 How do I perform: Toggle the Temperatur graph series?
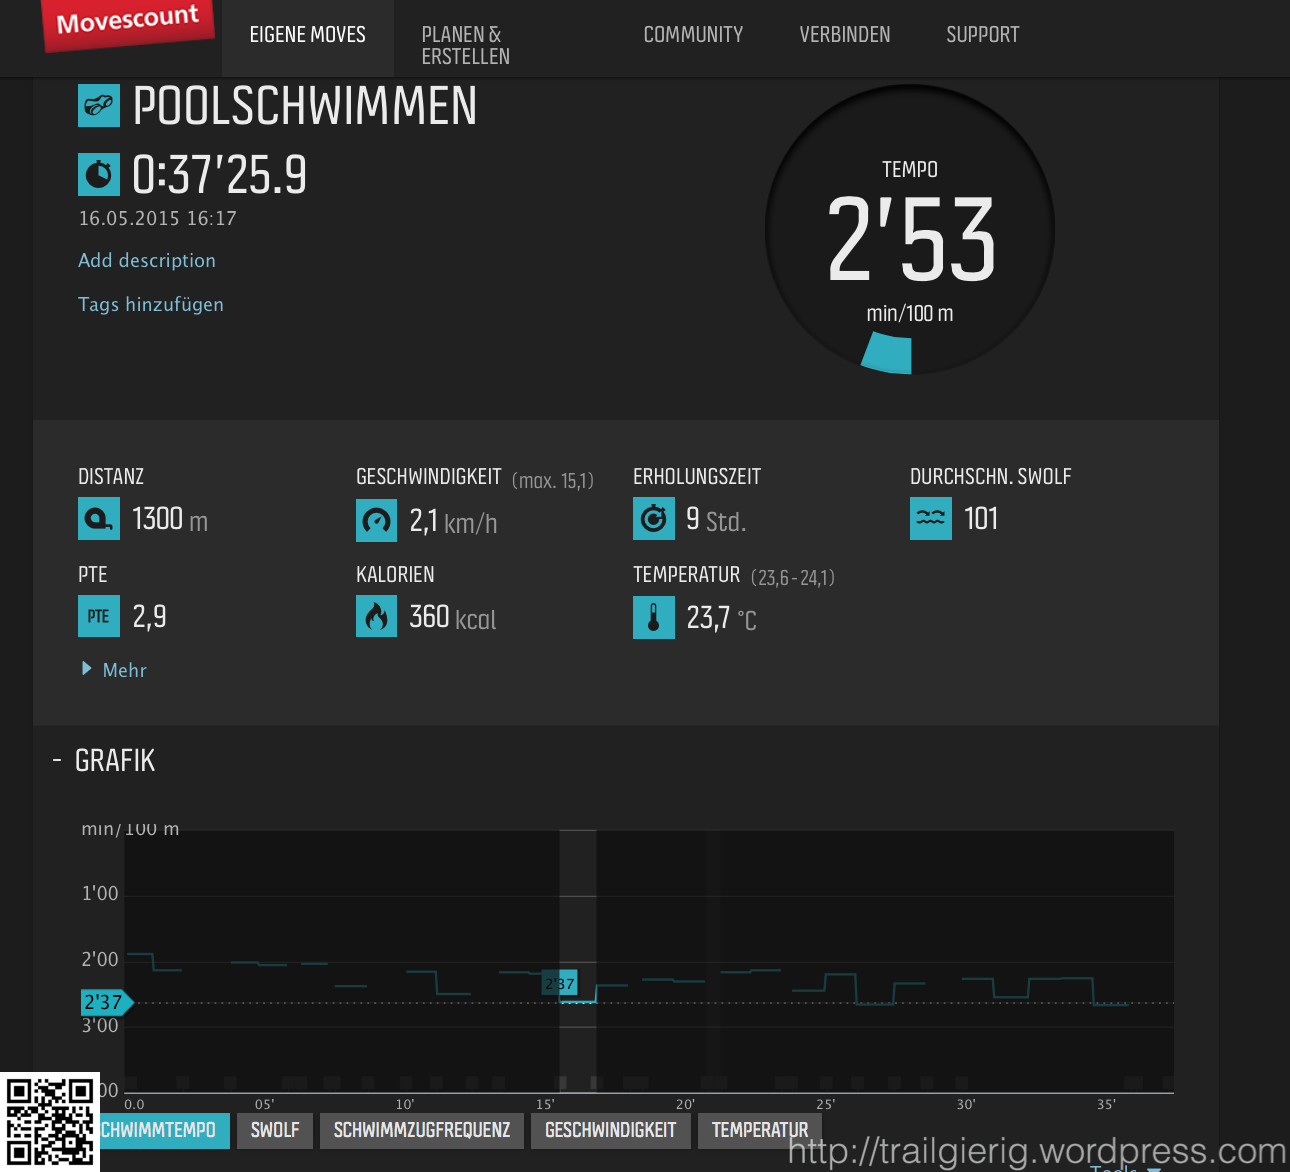pyautogui.click(x=759, y=1130)
